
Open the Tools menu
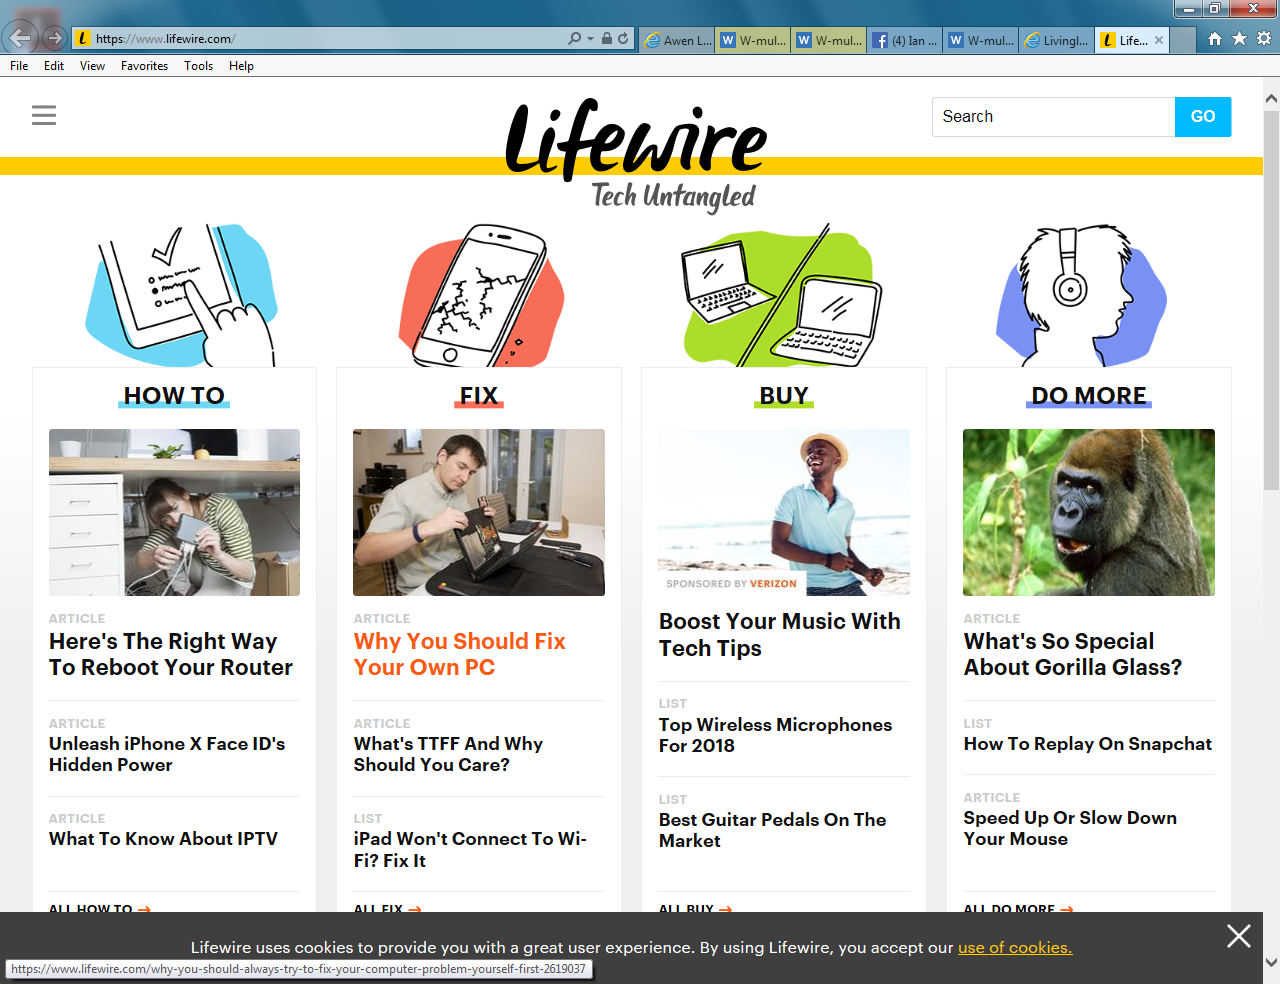click(x=198, y=66)
